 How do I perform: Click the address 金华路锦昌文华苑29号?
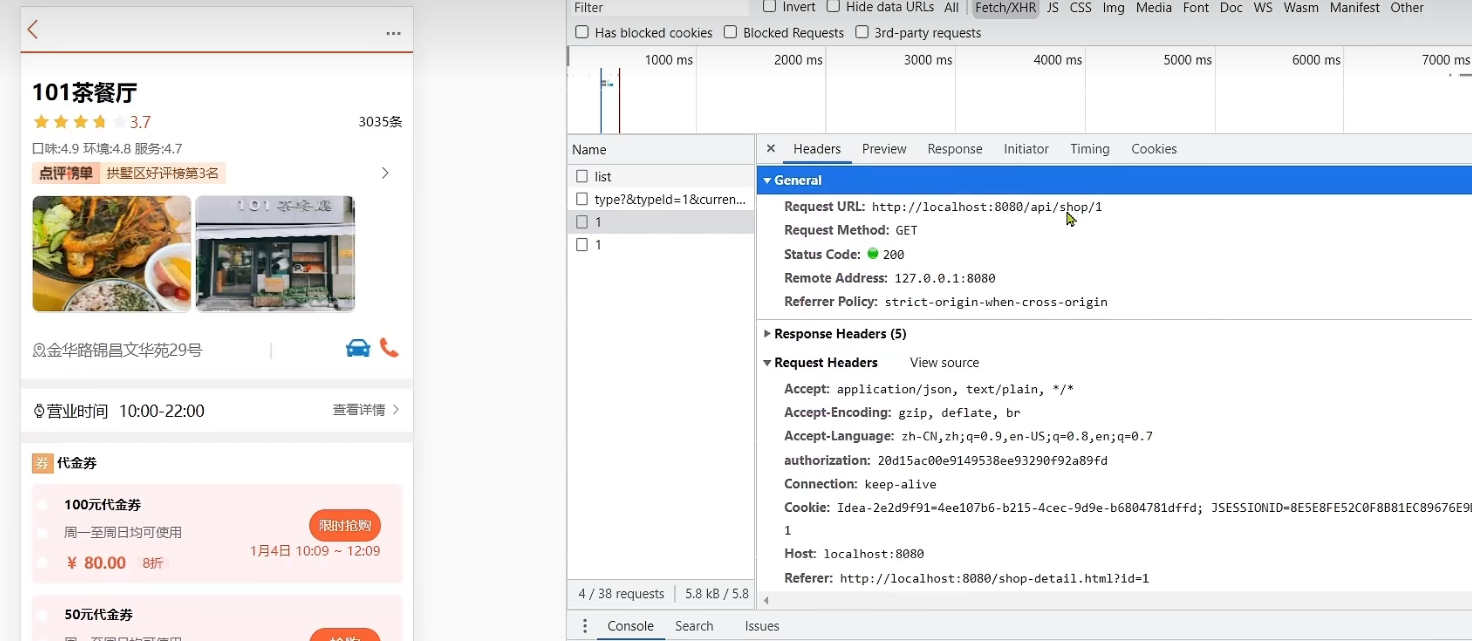tap(124, 350)
